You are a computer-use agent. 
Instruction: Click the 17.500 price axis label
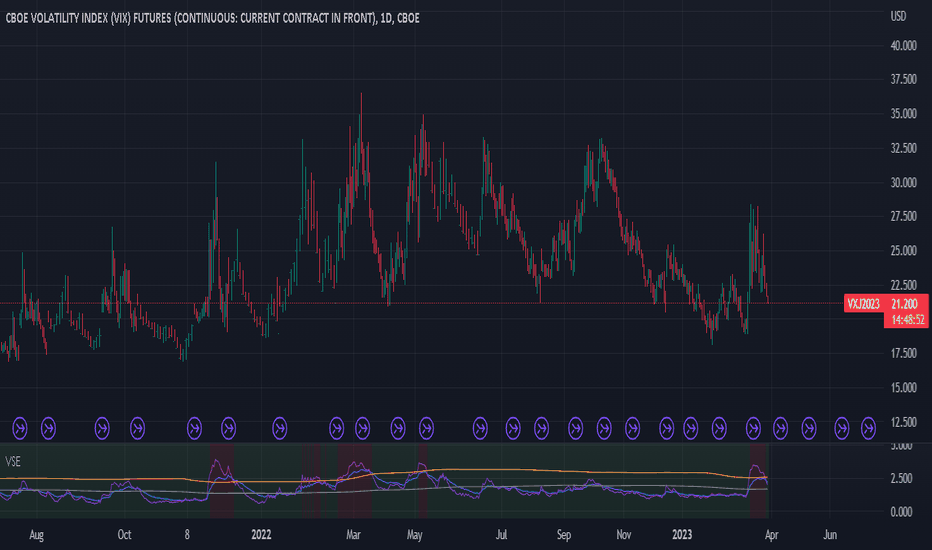click(903, 353)
